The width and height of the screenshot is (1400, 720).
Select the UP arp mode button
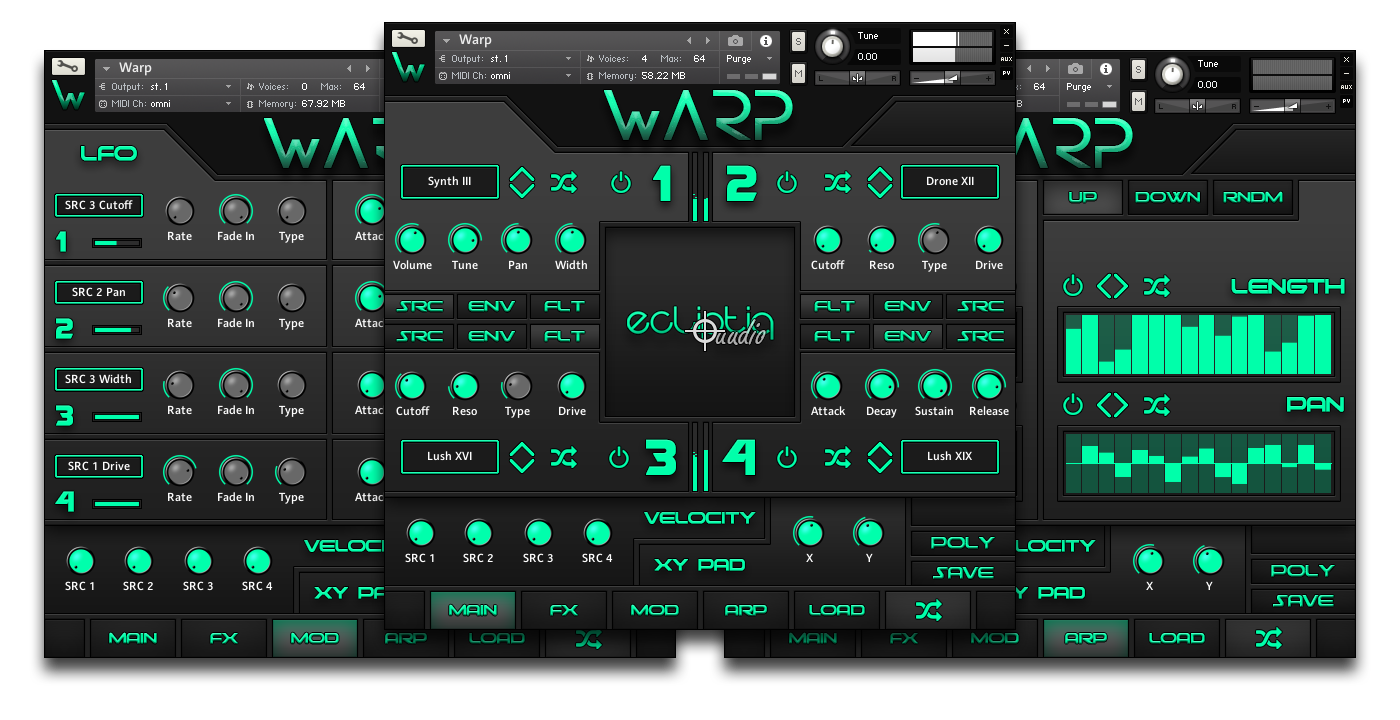pos(1083,197)
